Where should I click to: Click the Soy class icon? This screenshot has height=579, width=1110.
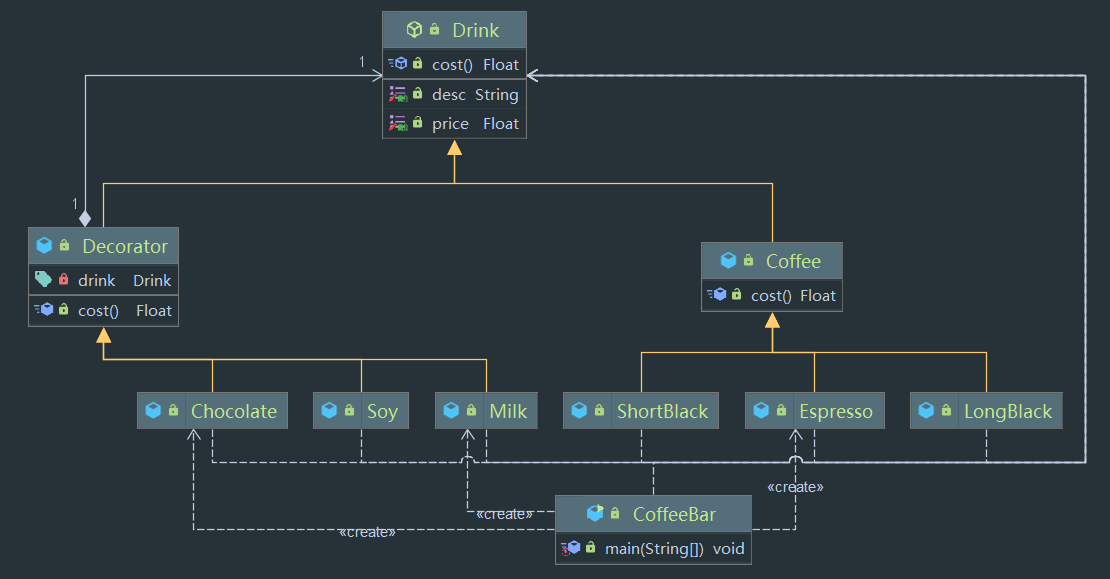[329, 410]
